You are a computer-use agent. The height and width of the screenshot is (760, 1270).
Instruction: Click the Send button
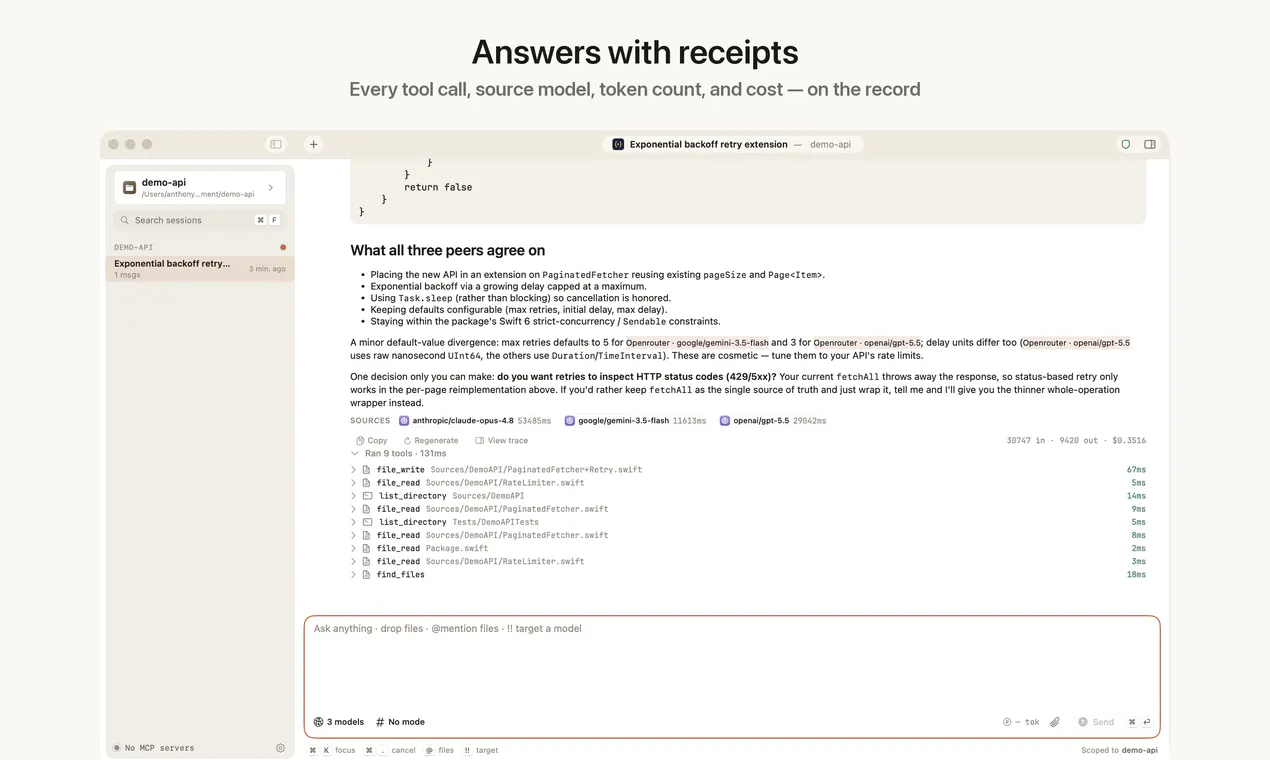tap(1096, 722)
